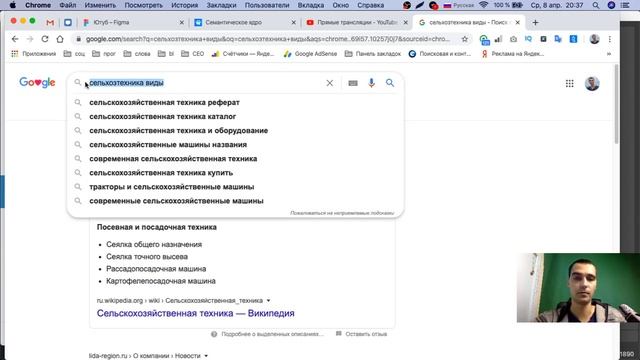Open the Google AdSense bookmark
The image size is (640, 360).
pyautogui.click(x=311, y=53)
